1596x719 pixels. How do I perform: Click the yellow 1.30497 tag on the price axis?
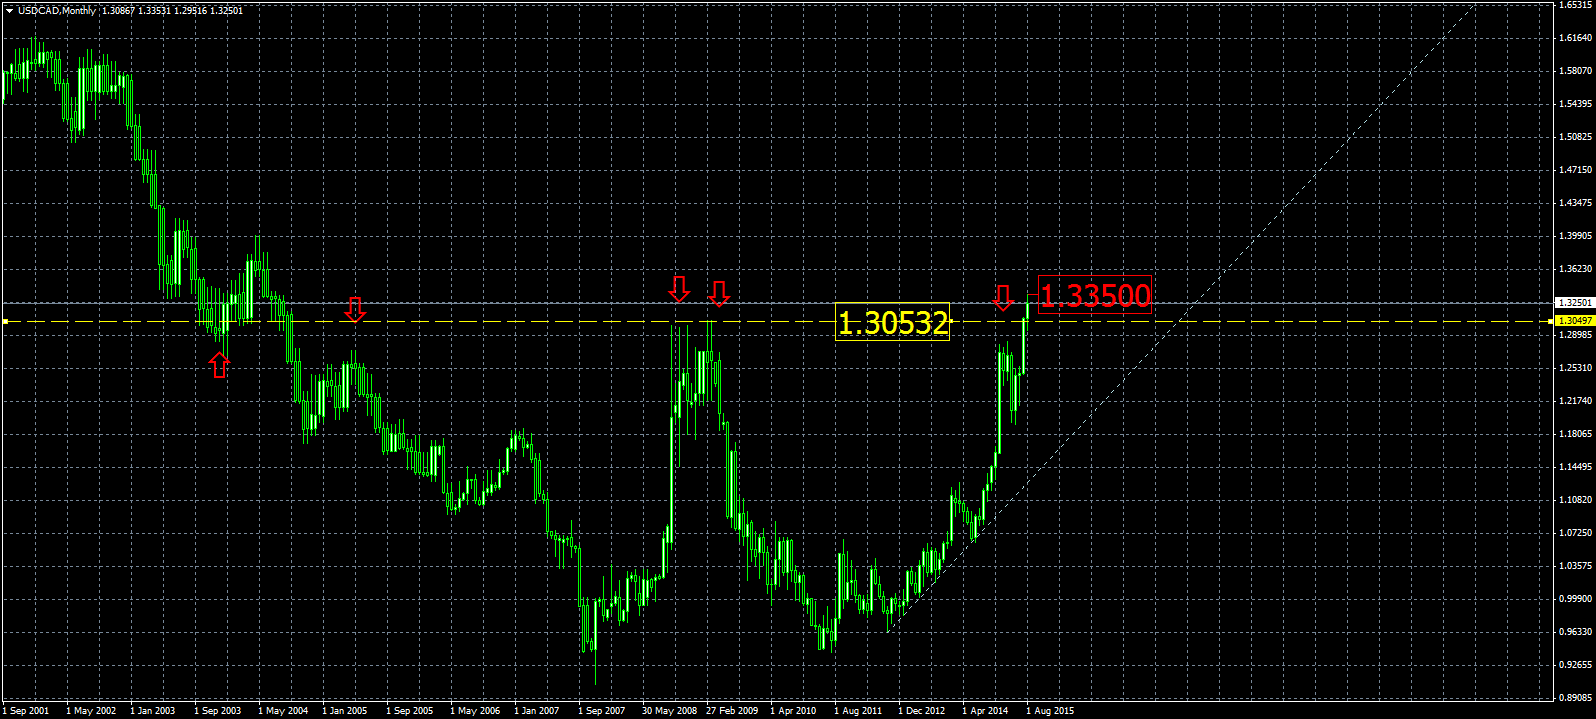point(1572,320)
